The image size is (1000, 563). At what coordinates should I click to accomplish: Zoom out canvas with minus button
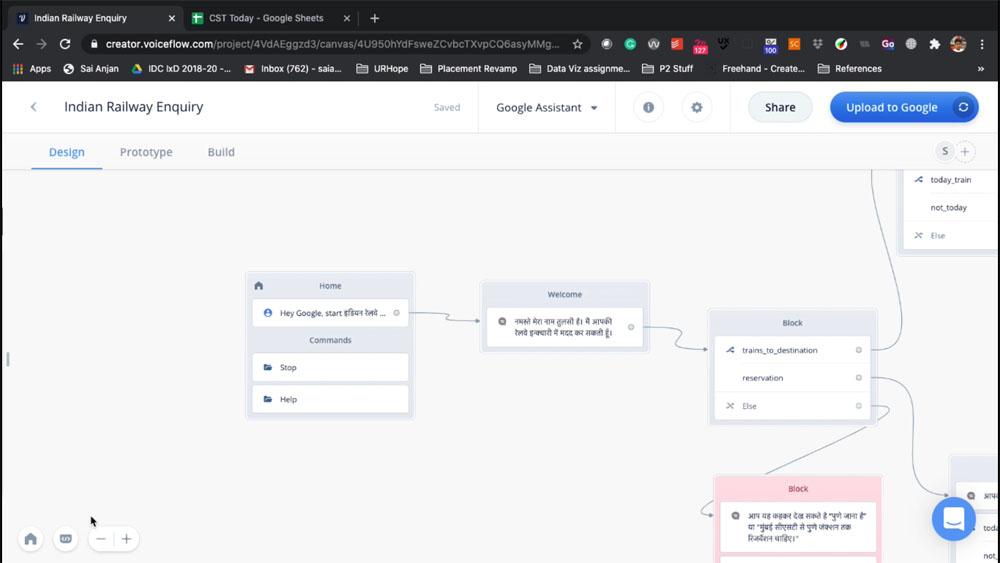(x=101, y=539)
